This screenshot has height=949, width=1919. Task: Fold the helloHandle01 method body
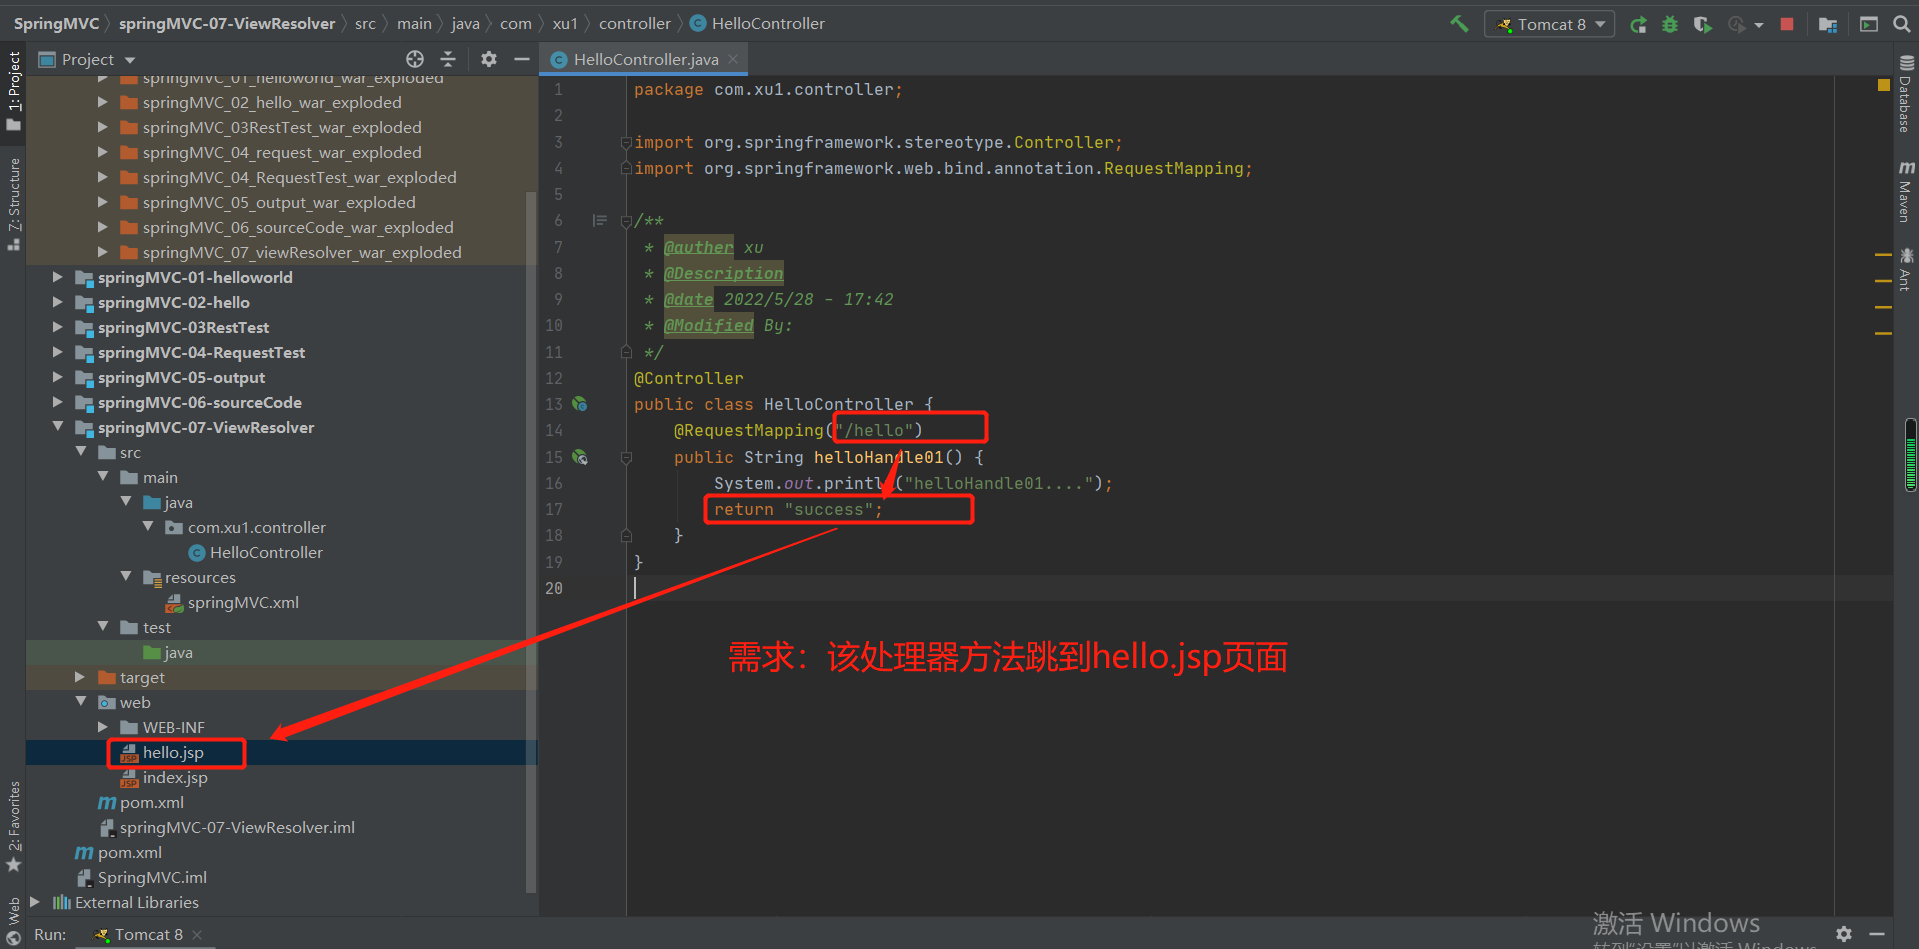[x=626, y=457]
